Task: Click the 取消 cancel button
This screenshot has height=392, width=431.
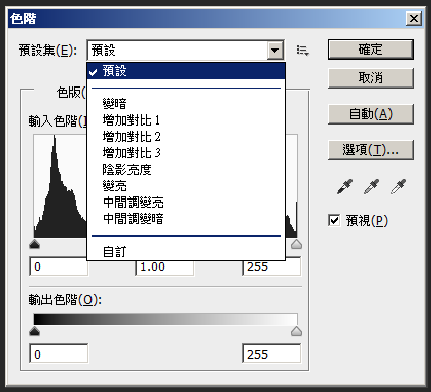Action: (371, 78)
